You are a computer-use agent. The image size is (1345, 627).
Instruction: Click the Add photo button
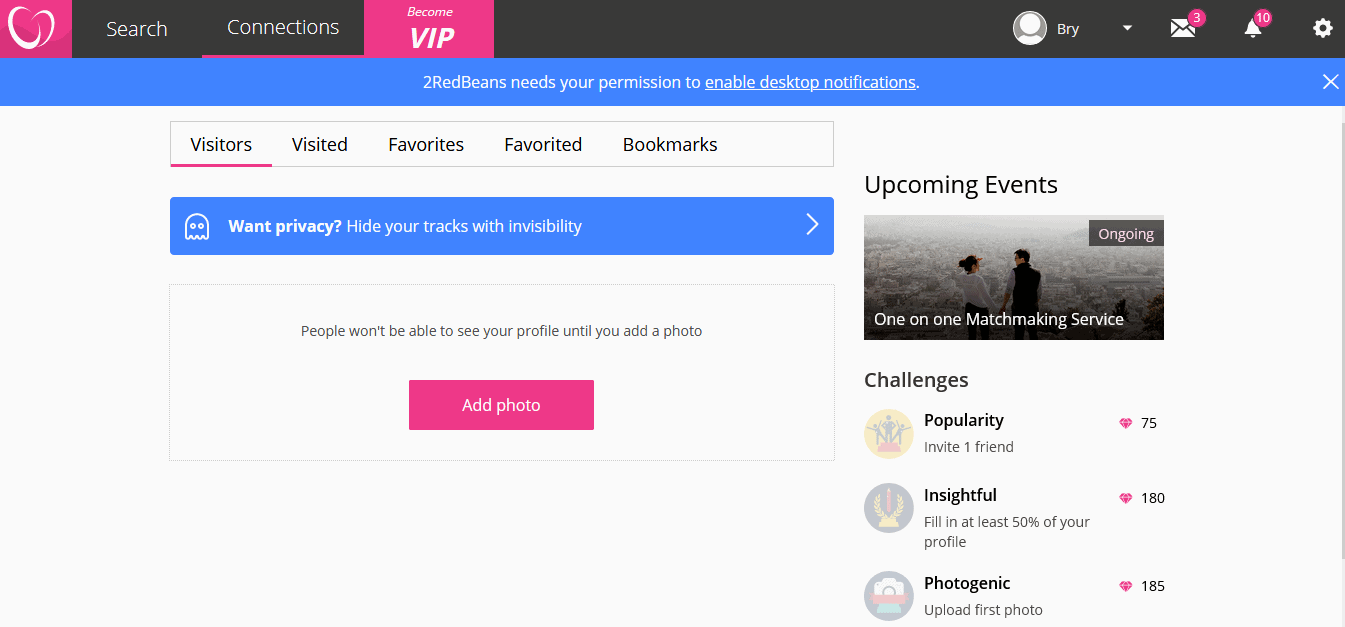[x=501, y=405]
